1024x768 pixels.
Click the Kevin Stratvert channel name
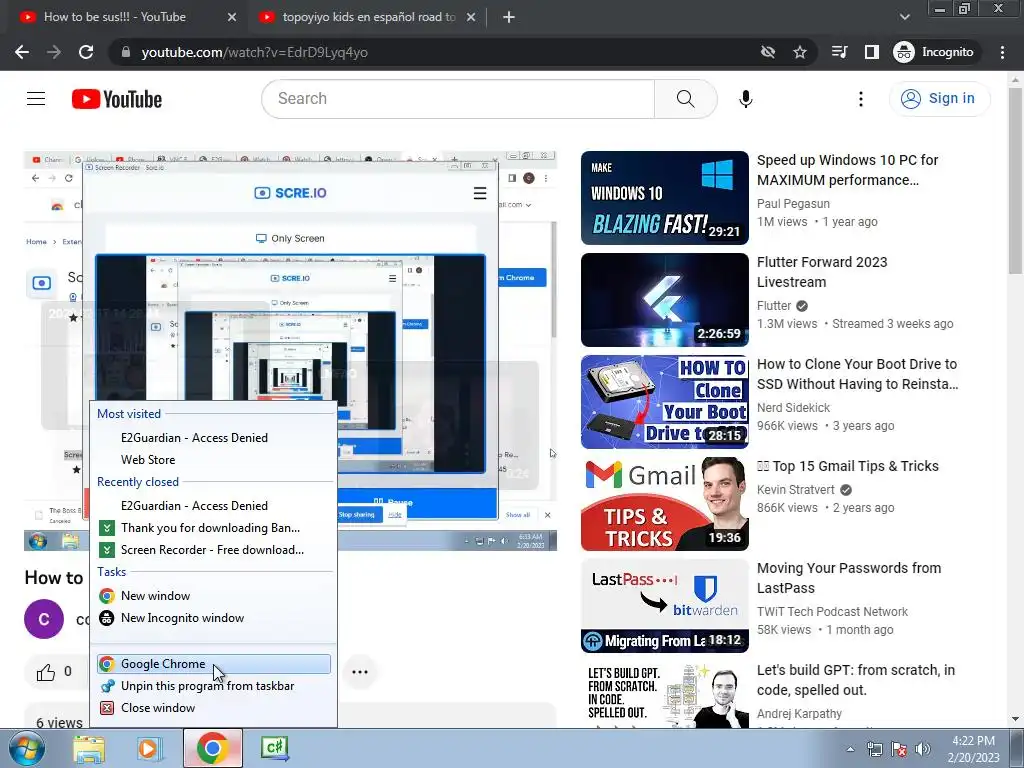pos(795,490)
